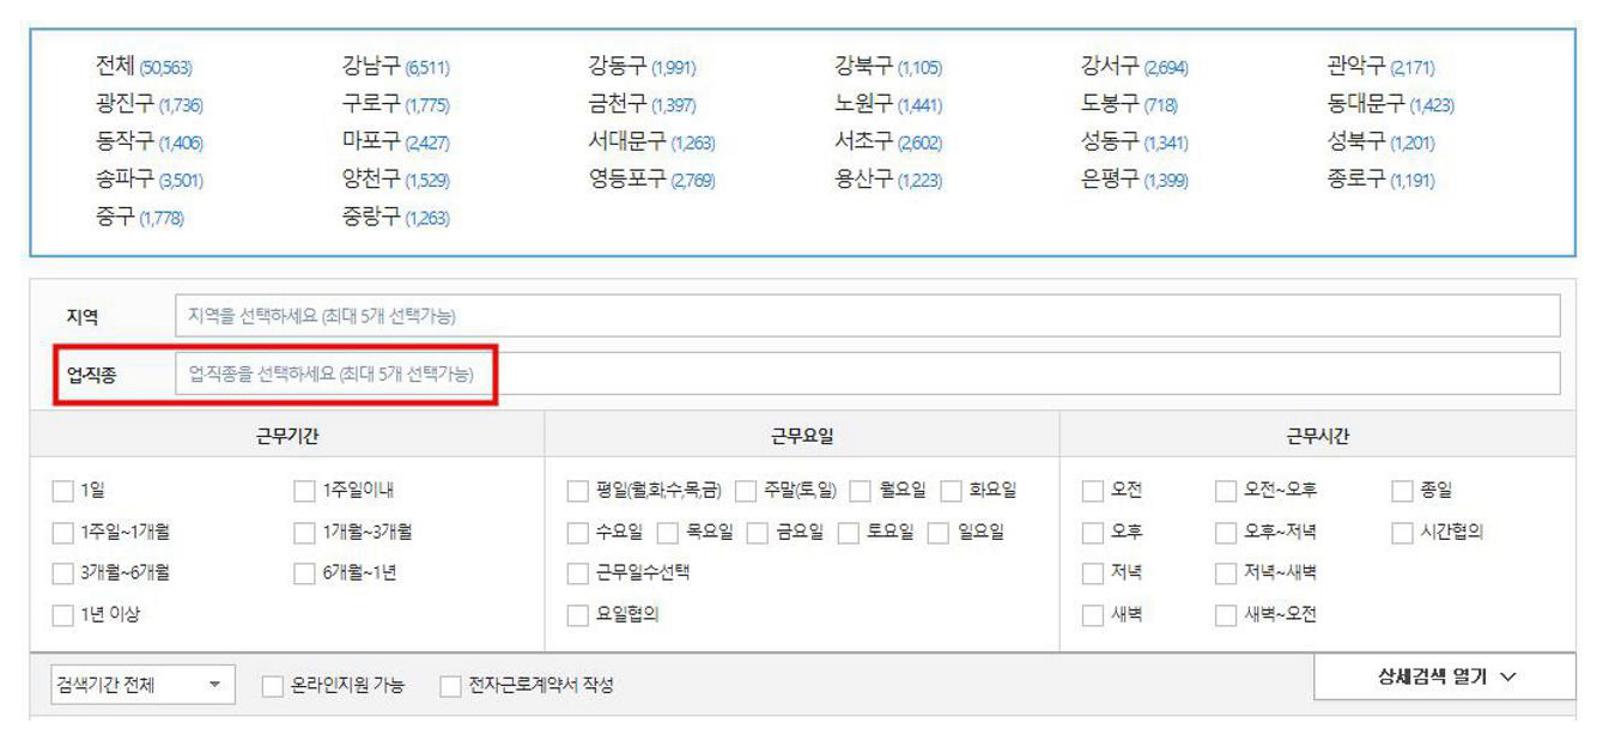Open the 강북구 district listings
Image resolution: width=1603 pixels, height=741 pixels.
click(x=888, y=66)
